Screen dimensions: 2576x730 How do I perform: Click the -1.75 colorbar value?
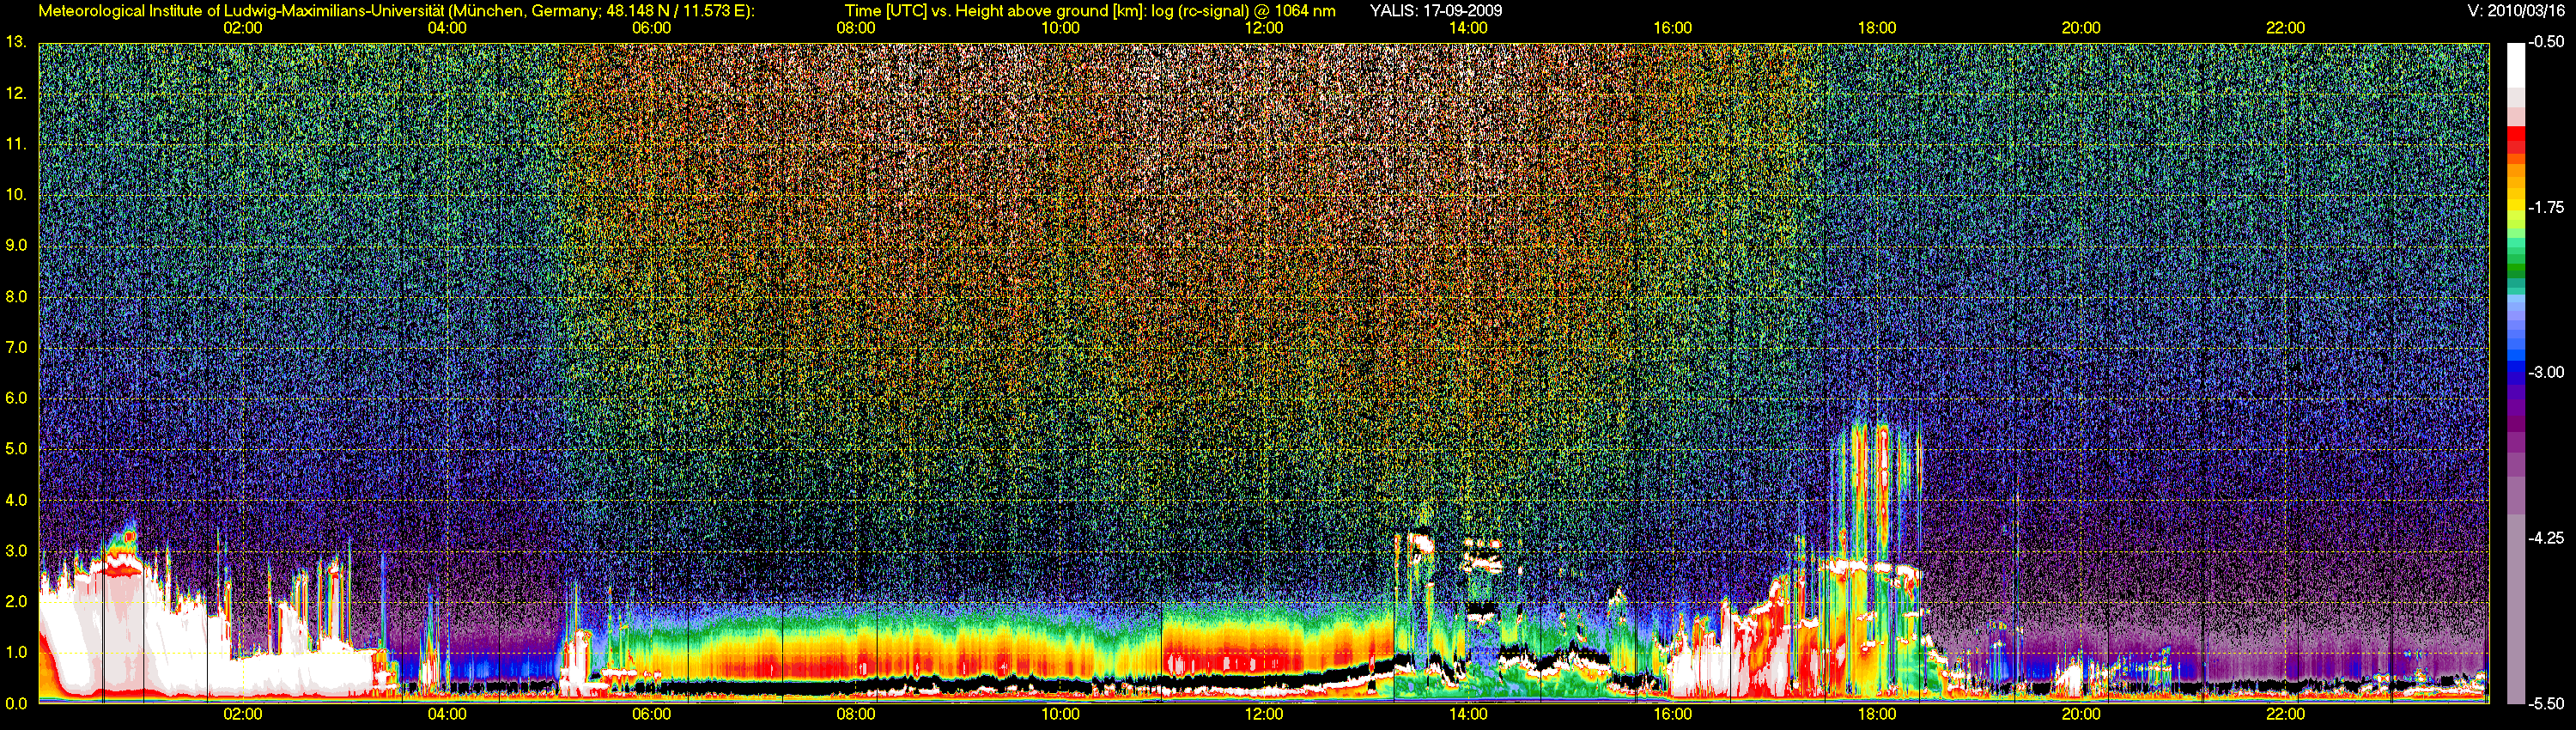coord(2546,207)
